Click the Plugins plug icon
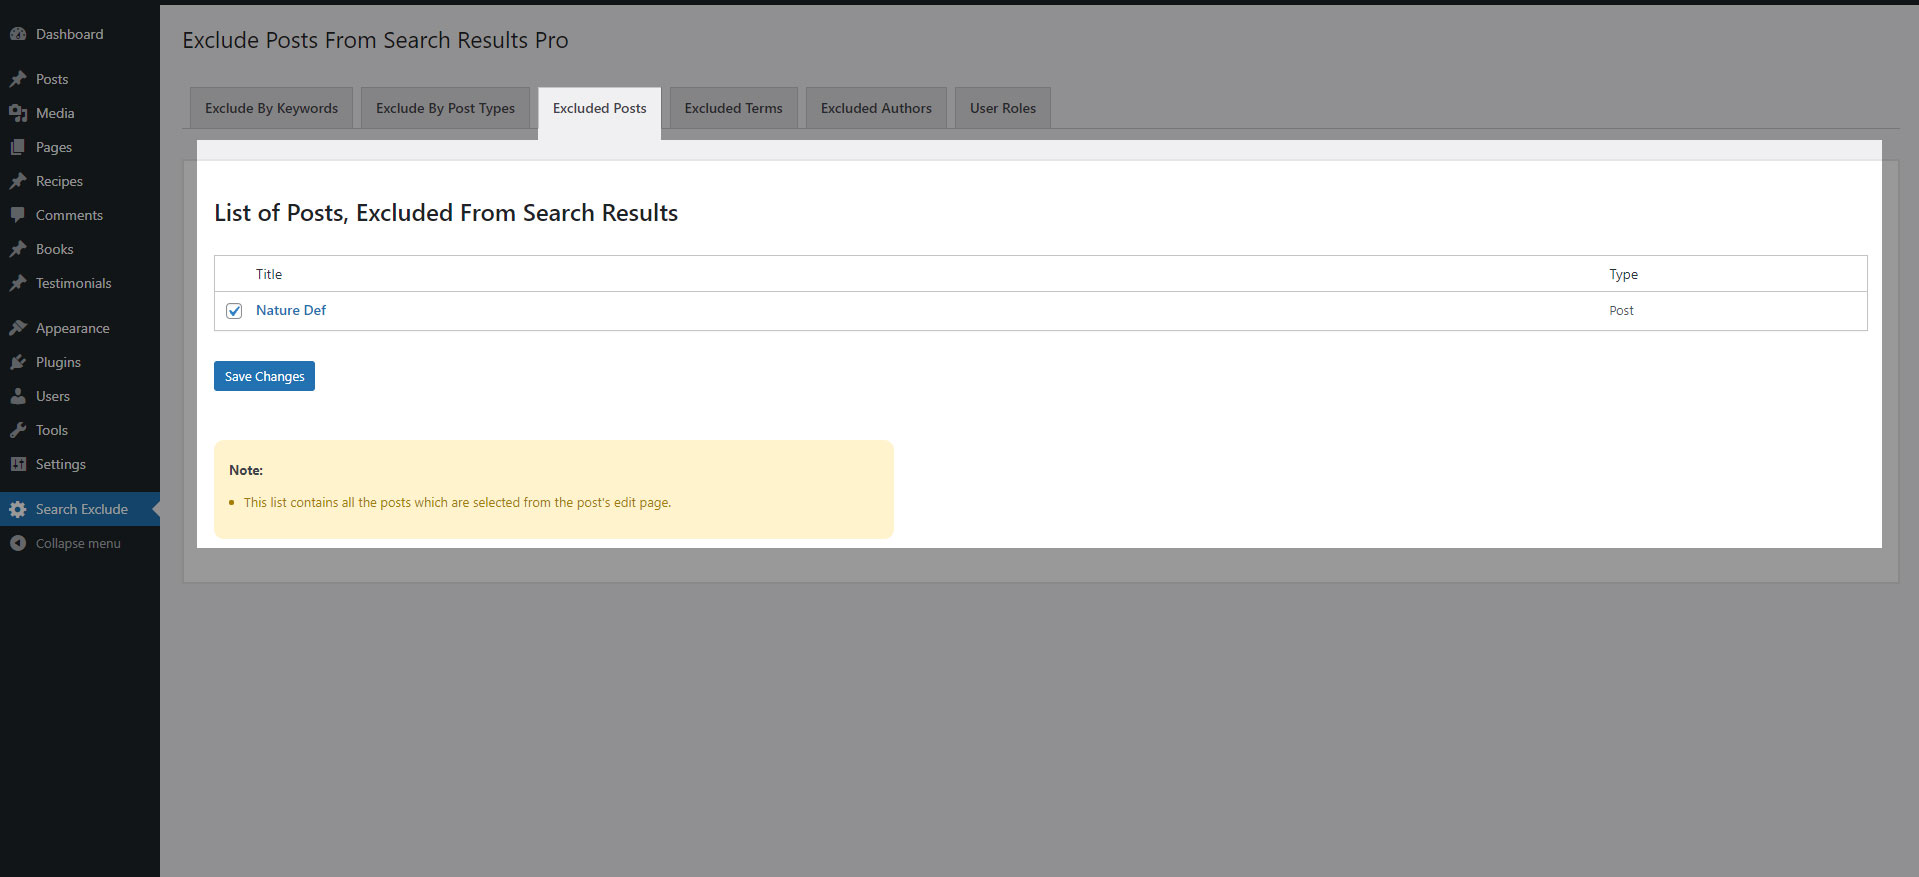1919x877 pixels. click(18, 362)
